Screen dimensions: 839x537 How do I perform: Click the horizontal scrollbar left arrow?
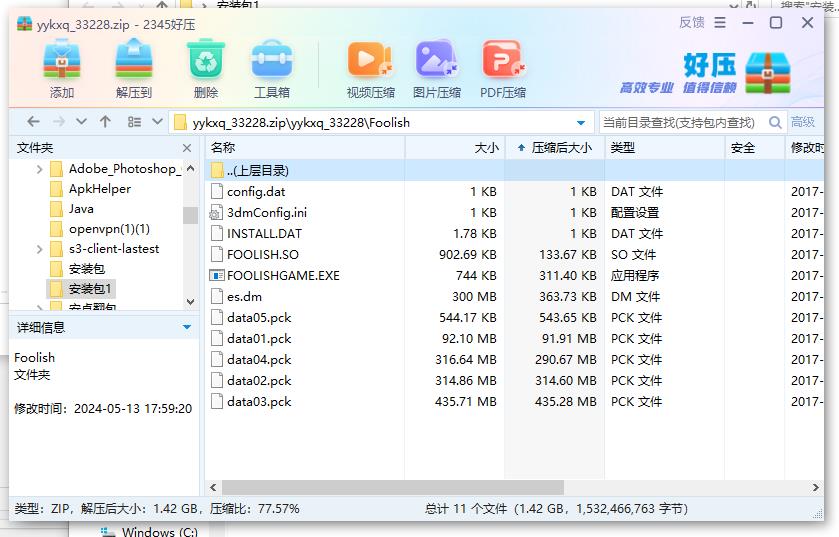(213, 487)
